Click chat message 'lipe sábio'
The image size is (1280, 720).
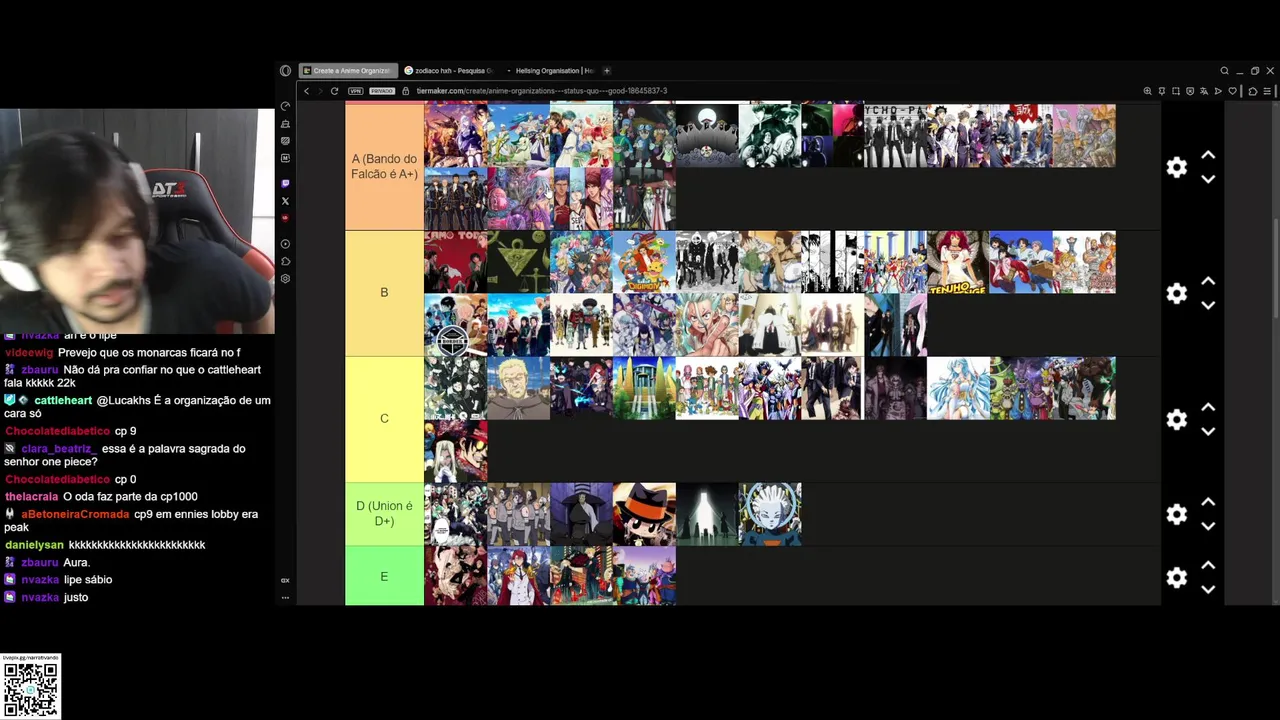88,580
